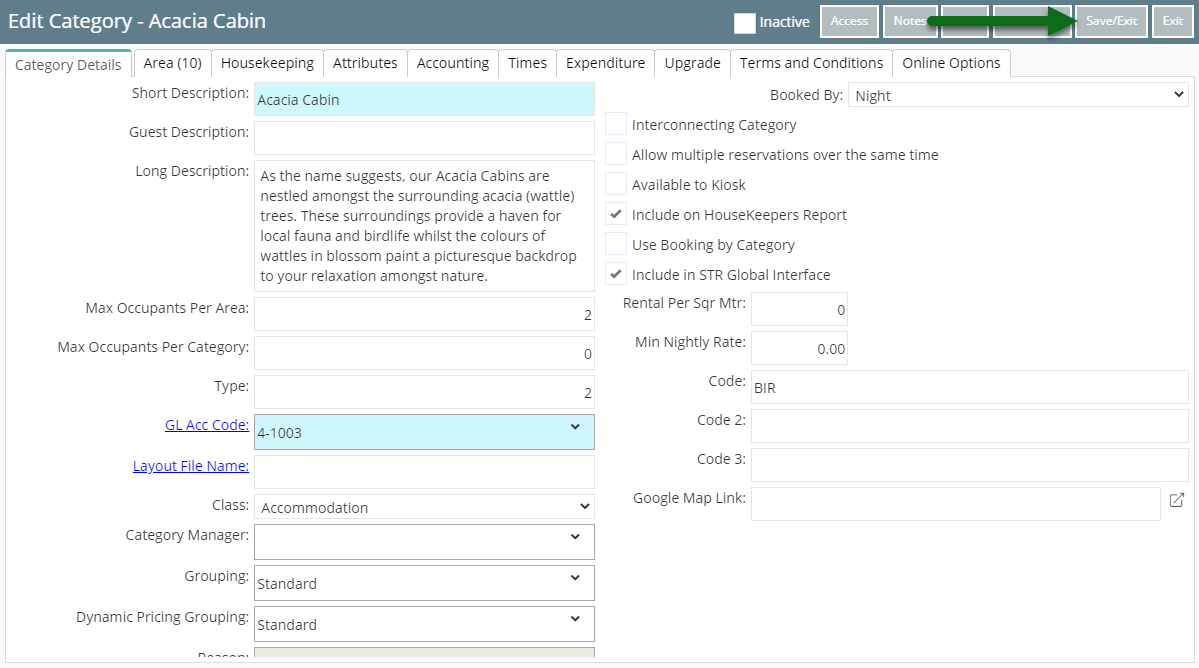Focus the Max Occupants Per Category field

click(424, 353)
